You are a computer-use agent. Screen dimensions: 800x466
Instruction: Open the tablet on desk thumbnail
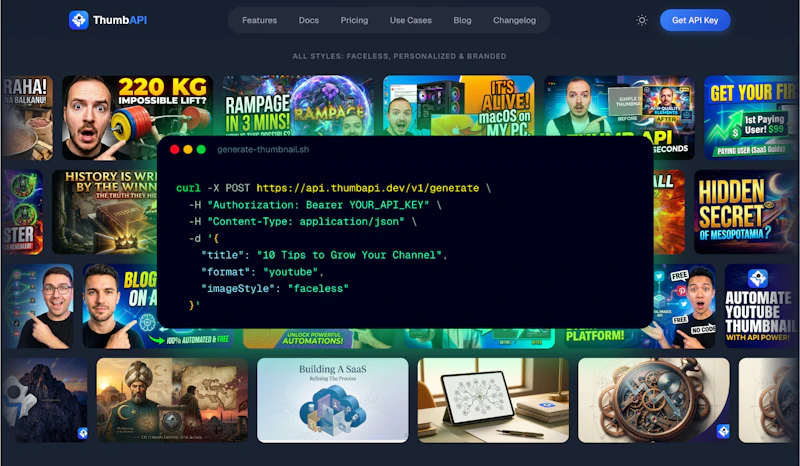click(x=493, y=400)
